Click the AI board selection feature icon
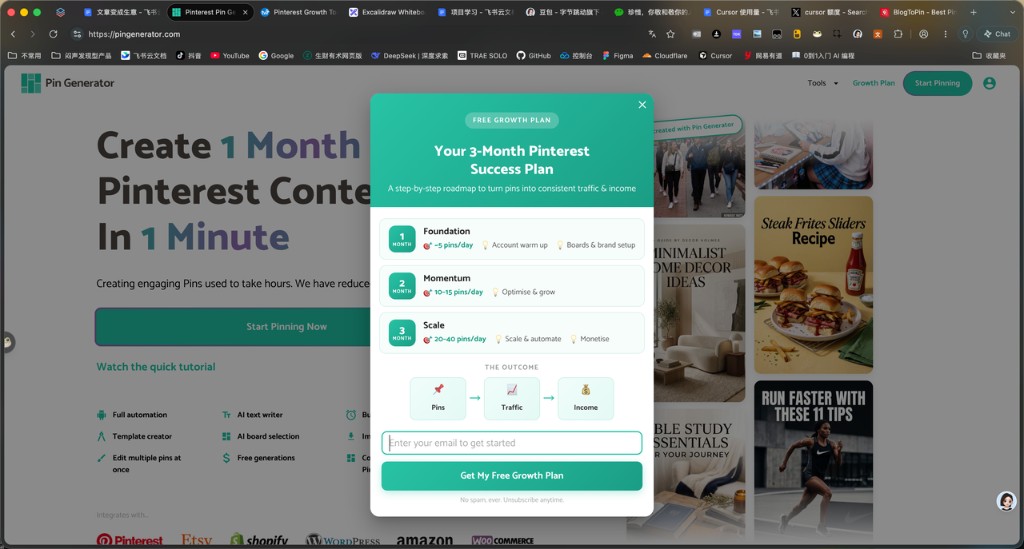The height and width of the screenshot is (549, 1024). tap(226, 436)
